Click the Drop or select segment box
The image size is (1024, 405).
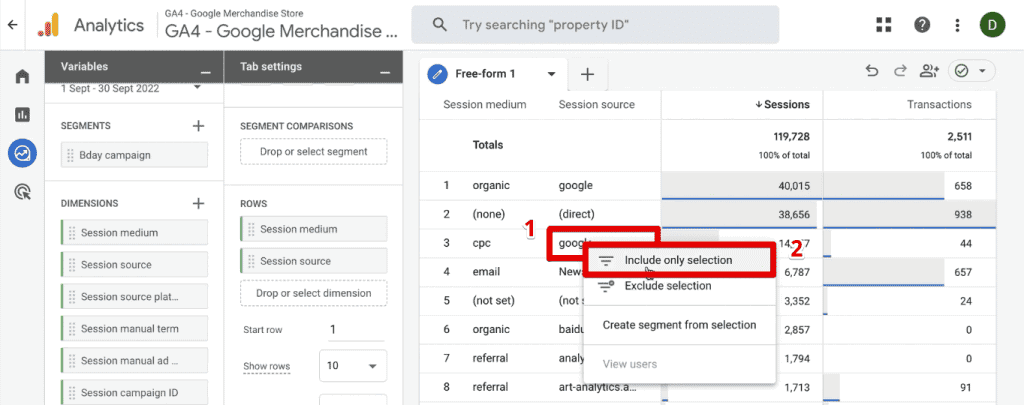click(313, 152)
